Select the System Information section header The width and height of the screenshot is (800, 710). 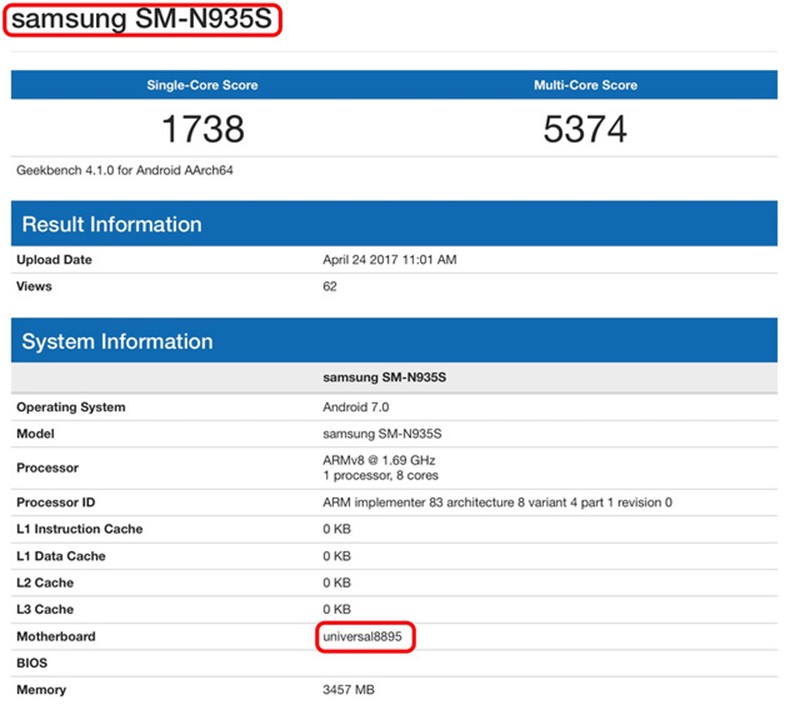pos(117,342)
